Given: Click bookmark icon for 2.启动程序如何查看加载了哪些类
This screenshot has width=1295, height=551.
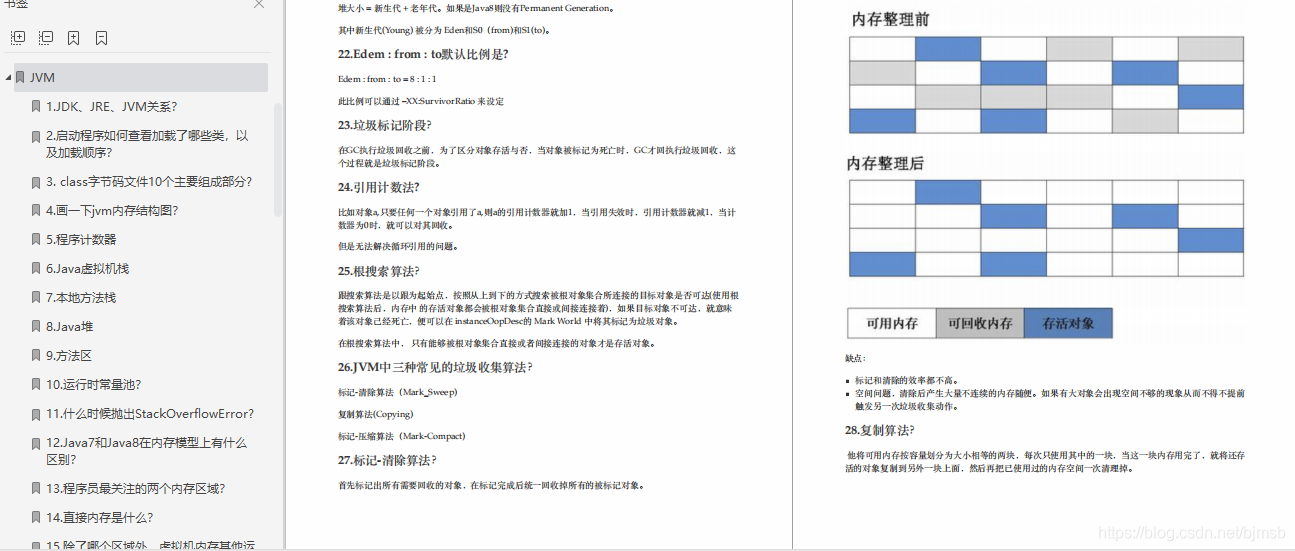Looking at the screenshot, I should (x=36, y=135).
